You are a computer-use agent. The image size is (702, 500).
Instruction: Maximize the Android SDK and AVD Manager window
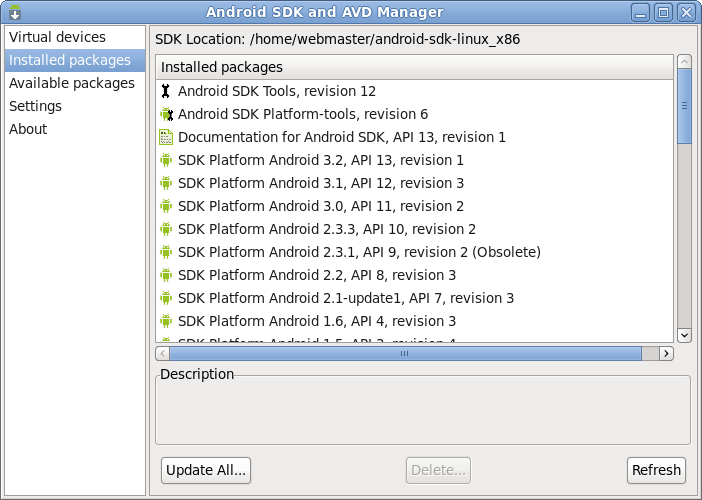[663, 12]
